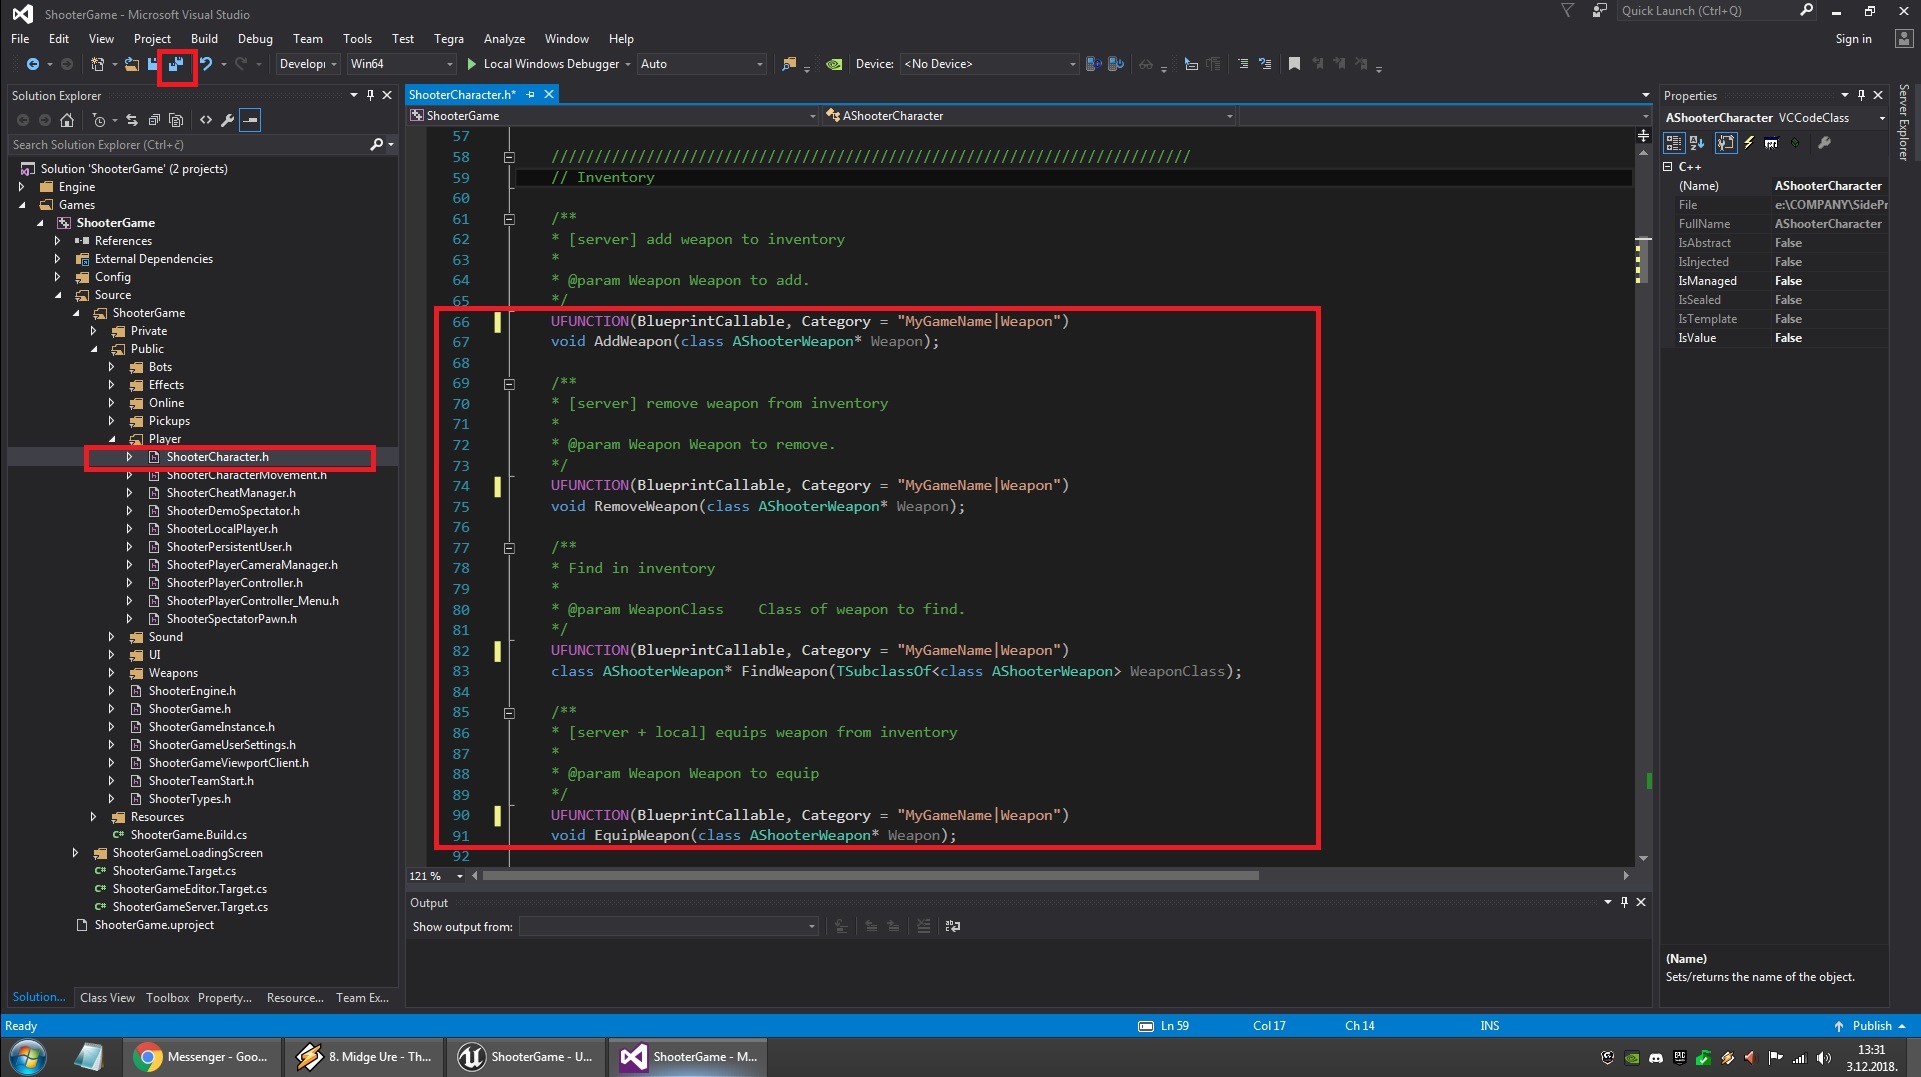Image resolution: width=1921 pixels, height=1077 pixels.
Task: Sort properties alphabetically in Properties panel
Action: (1697, 143)
